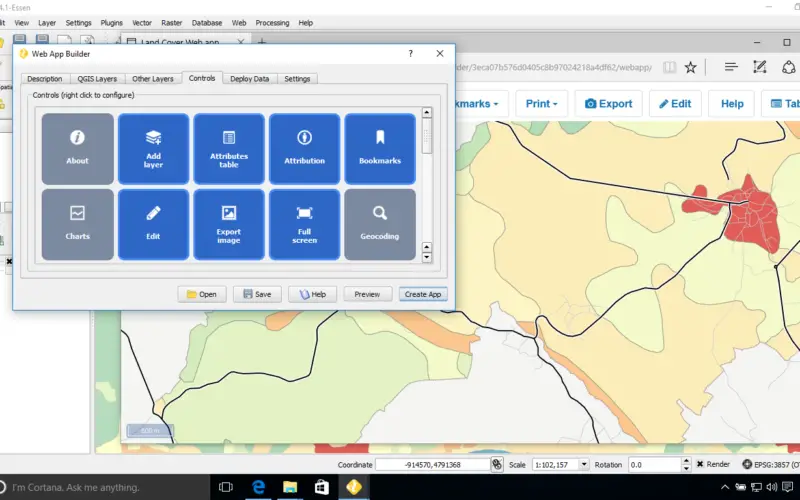Viewport: 800px width, 500px height.
Task: Open the Plugins menu
Action: 111,23
